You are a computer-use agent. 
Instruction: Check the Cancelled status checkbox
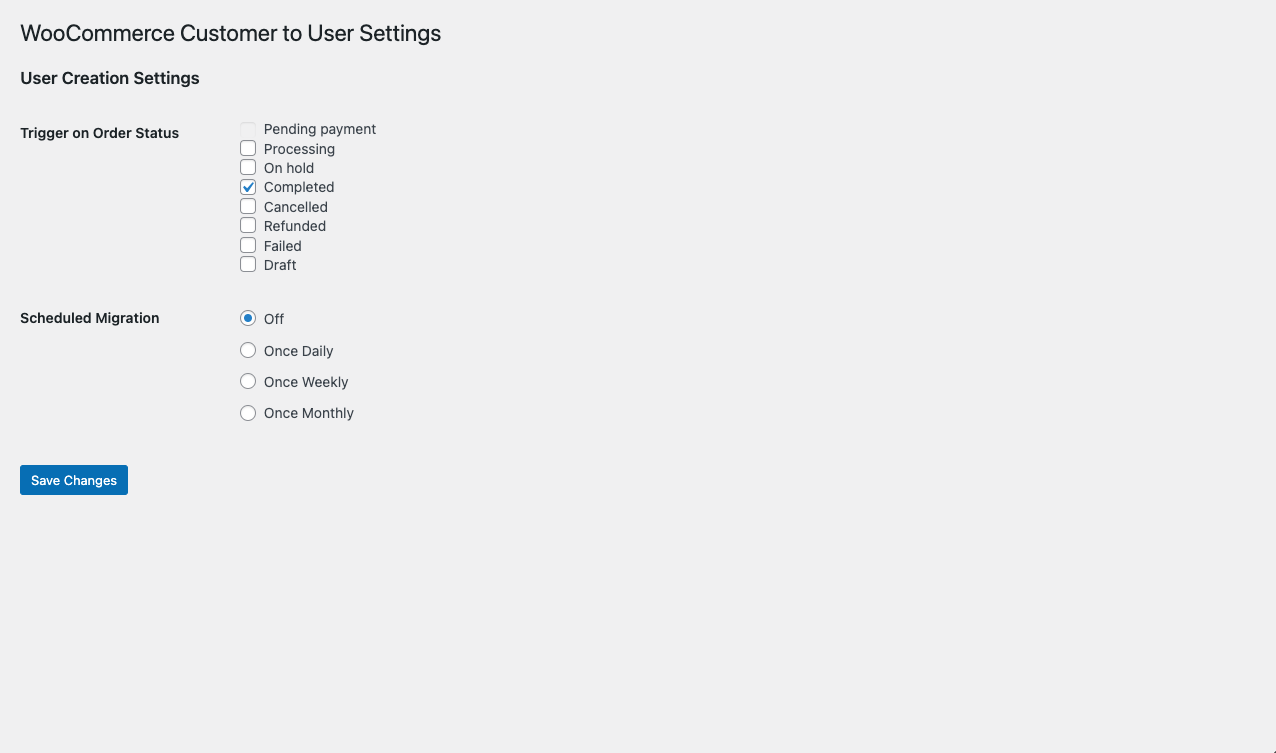[248, 206]
